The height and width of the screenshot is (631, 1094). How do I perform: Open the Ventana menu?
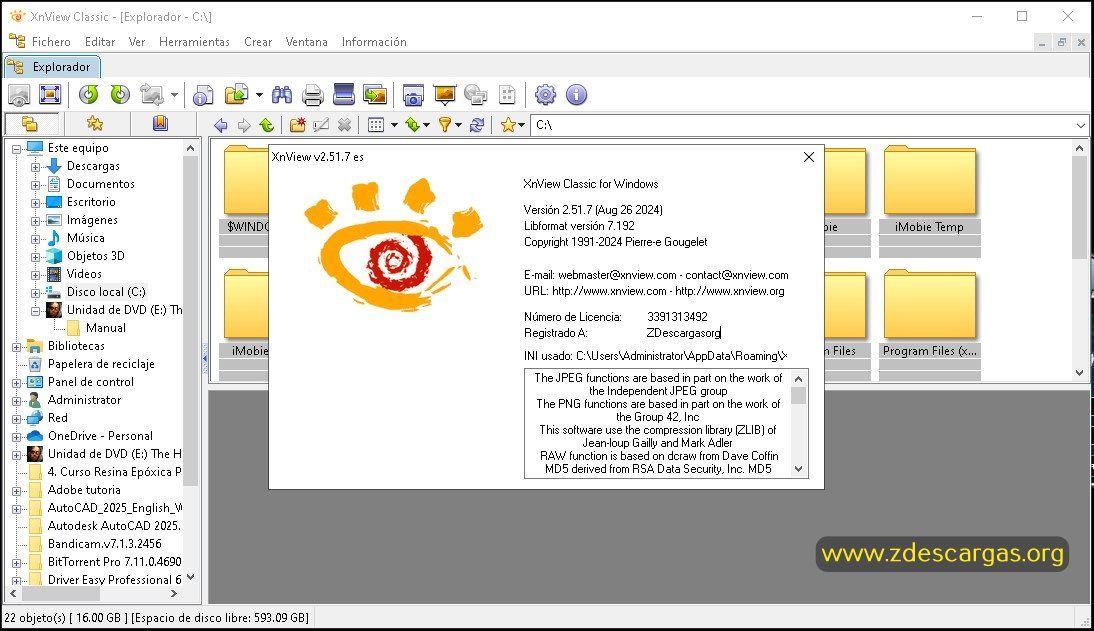(306, 42)
